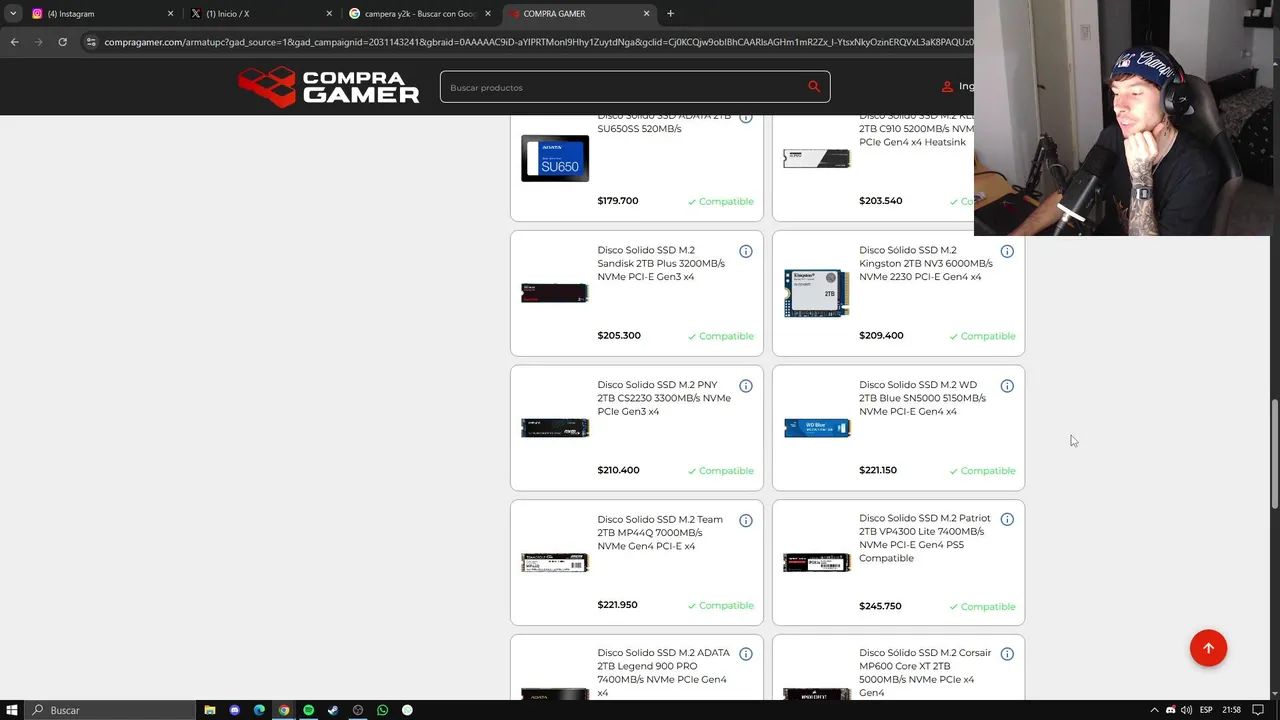
Task: Click the $245.750 price
Action: (x=880, y=606)
